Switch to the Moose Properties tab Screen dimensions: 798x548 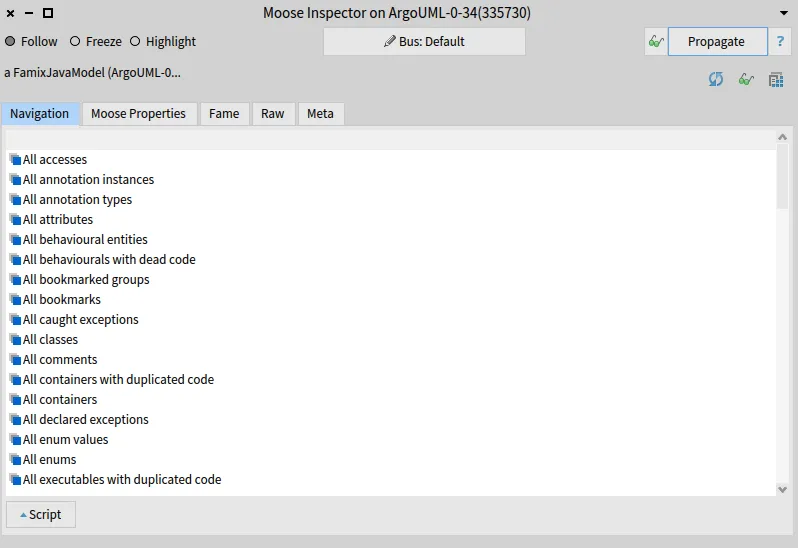click(138, 114)
